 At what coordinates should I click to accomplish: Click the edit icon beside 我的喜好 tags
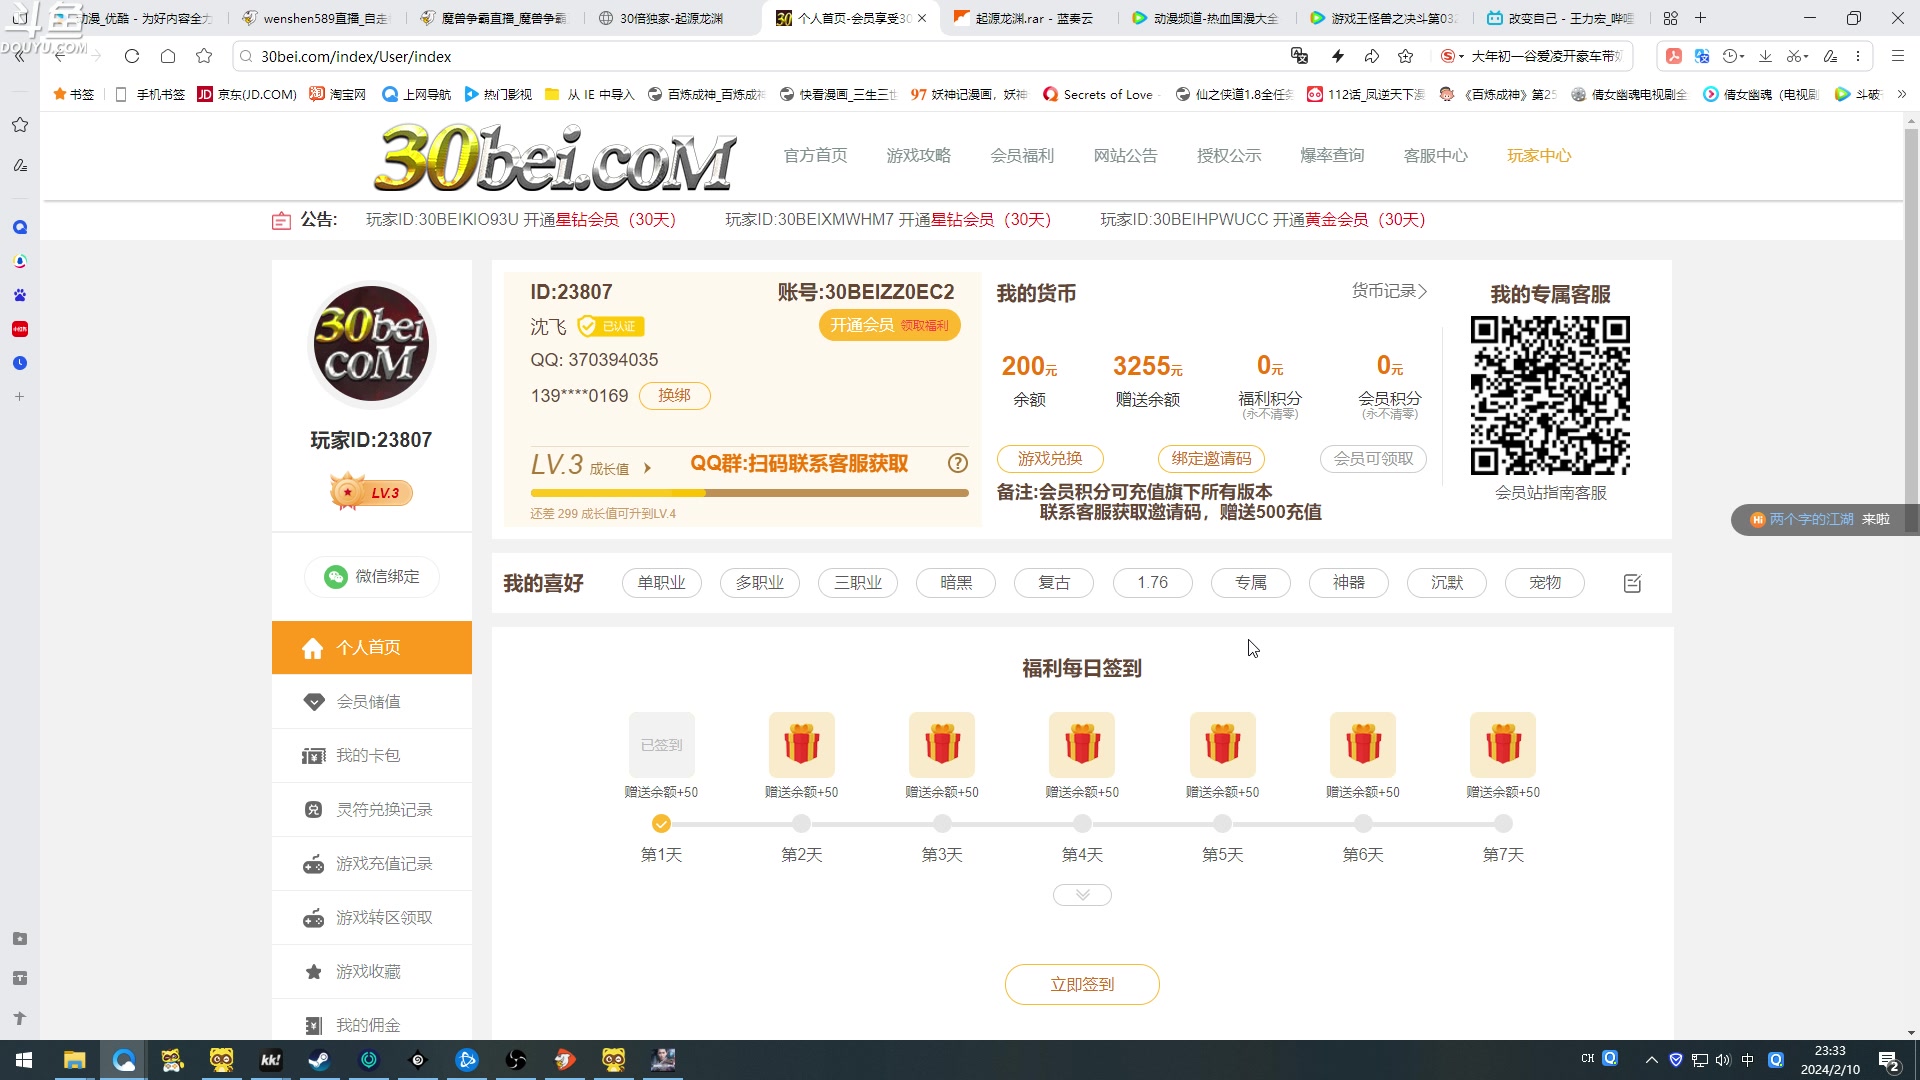click(x=1632, y=583)
